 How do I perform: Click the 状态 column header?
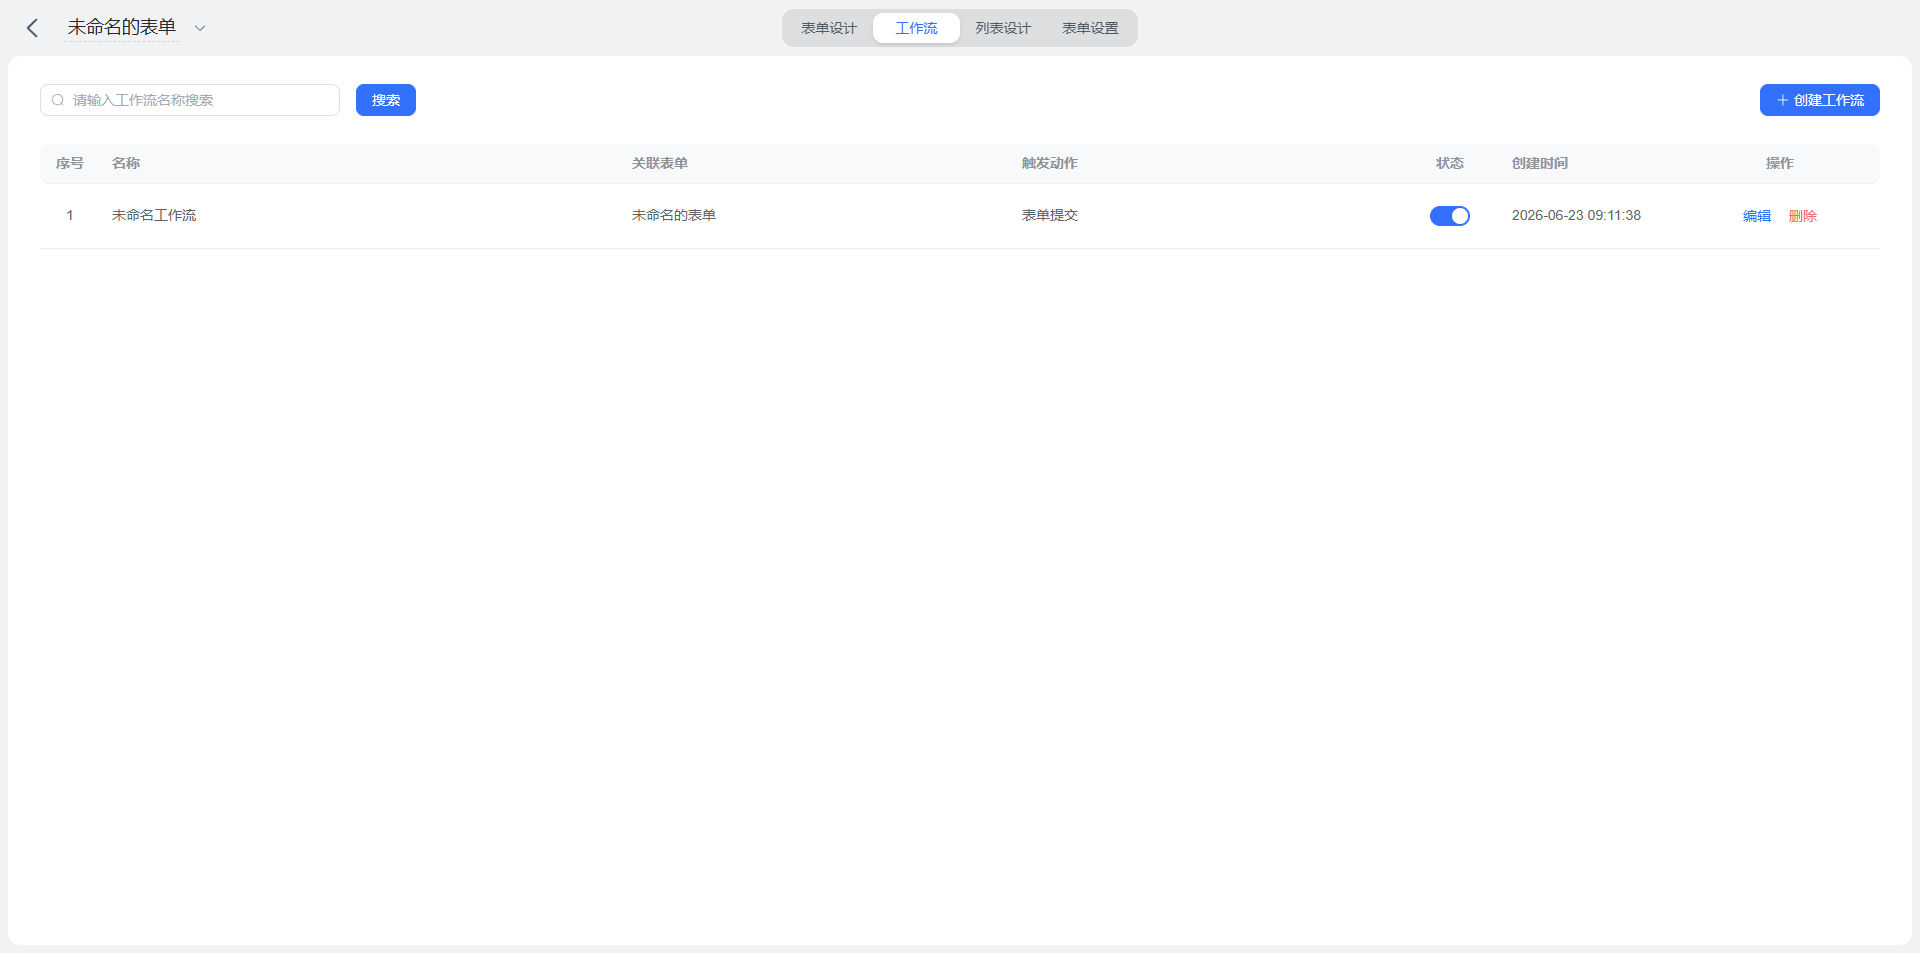(1450, 163)
